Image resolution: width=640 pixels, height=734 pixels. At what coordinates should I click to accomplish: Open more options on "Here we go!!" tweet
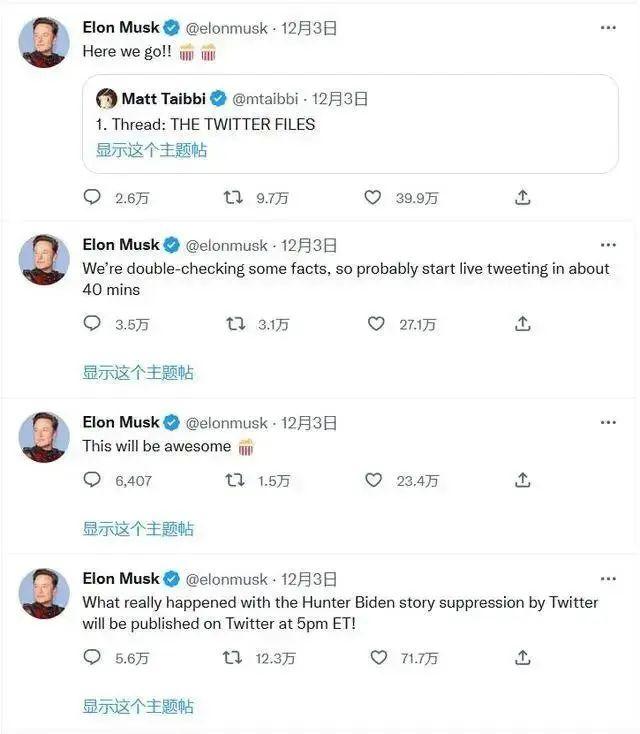(x=608, y=28)
